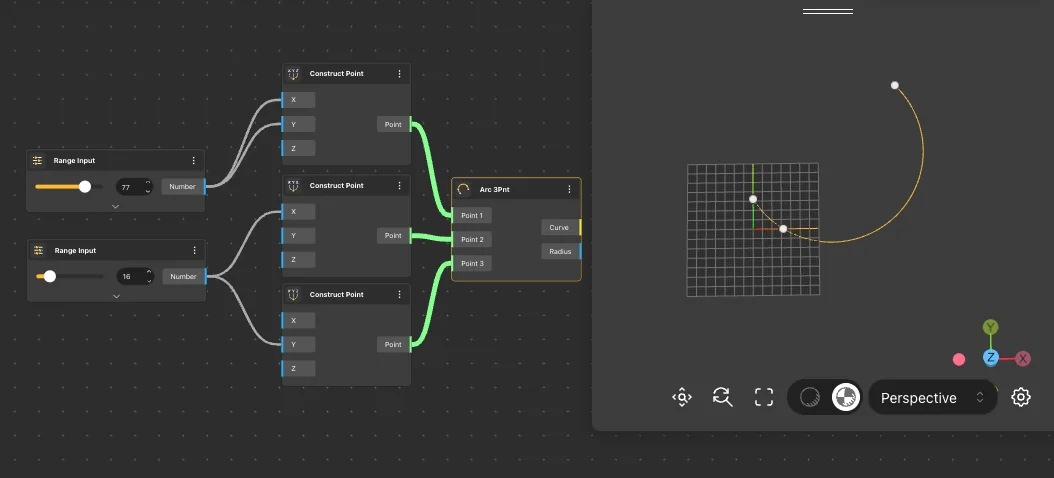Click the Arc 3Pnt node icon
Screen dimensions: 1054x478
[463, 189]
